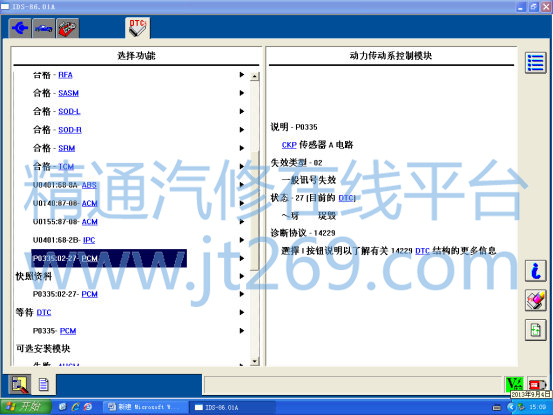Click the blue back arrow icon
553x415 pixels.
[x=20, y=28]
